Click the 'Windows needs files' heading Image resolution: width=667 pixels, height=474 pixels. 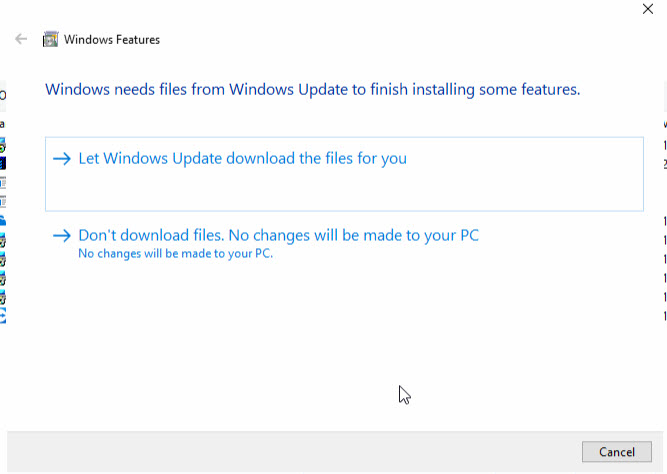(313, 90)
